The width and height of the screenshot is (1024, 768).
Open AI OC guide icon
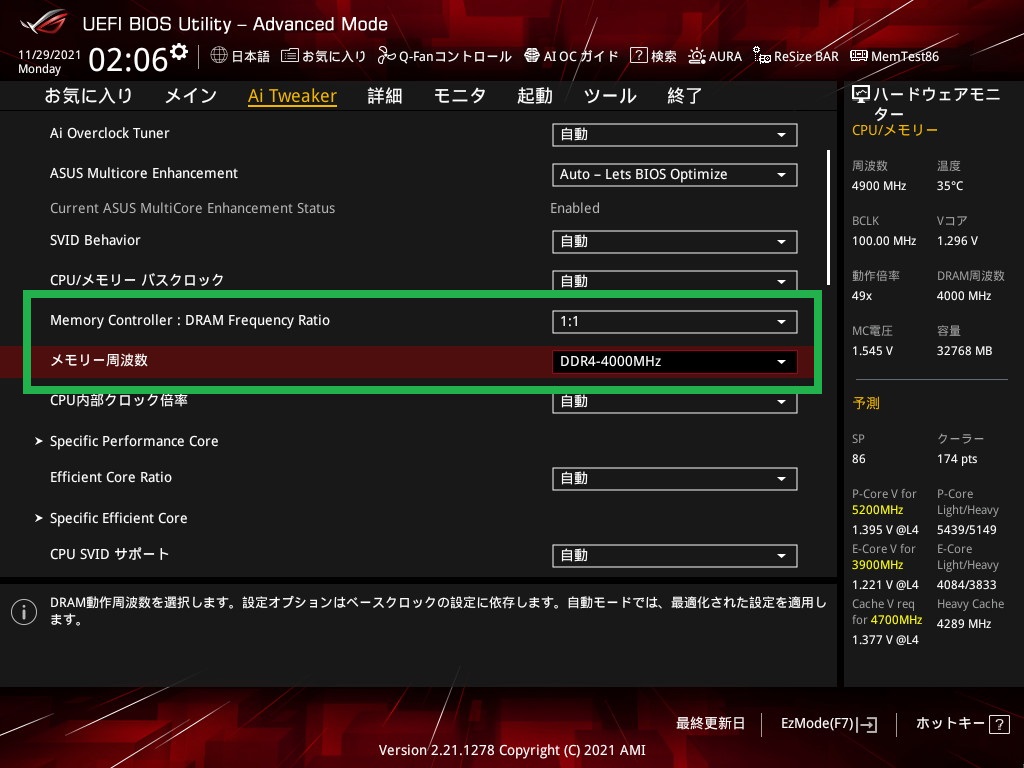pos(532,56)
